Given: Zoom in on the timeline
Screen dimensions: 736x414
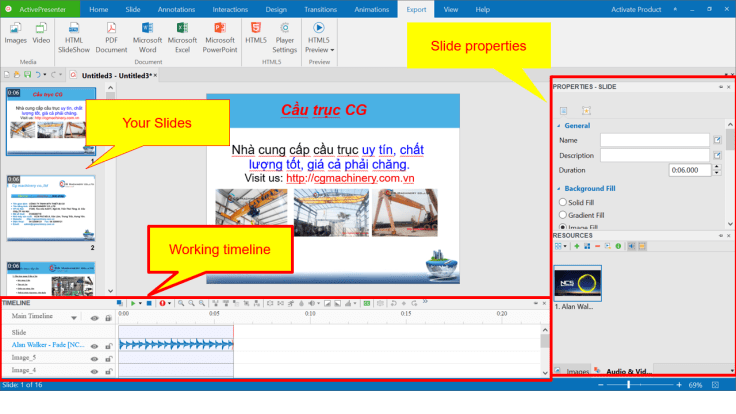Looking at the screenshot, I should click(181, 303).
